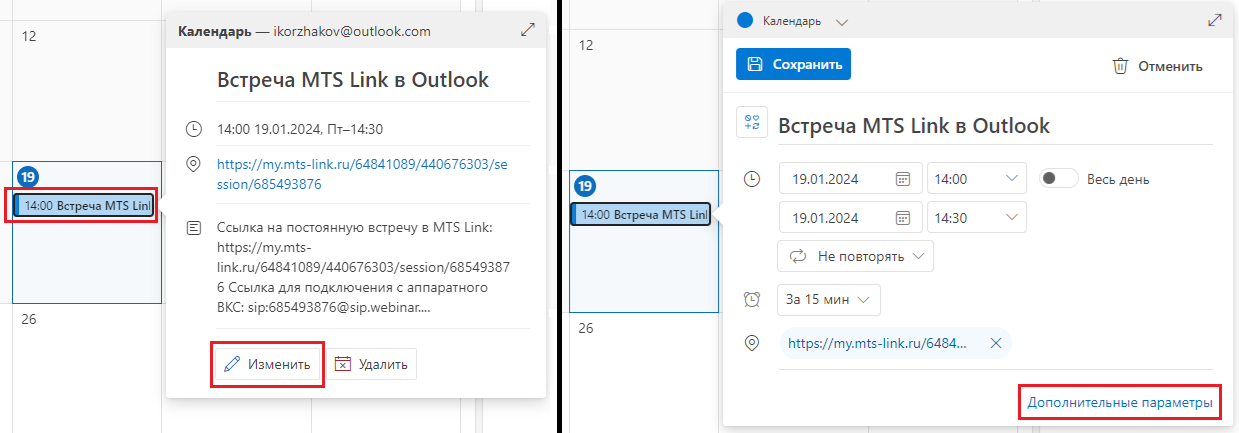Open the end date calendar picker icon
Viewport: 1239px width, 433px height.
[x=903, y=217]
